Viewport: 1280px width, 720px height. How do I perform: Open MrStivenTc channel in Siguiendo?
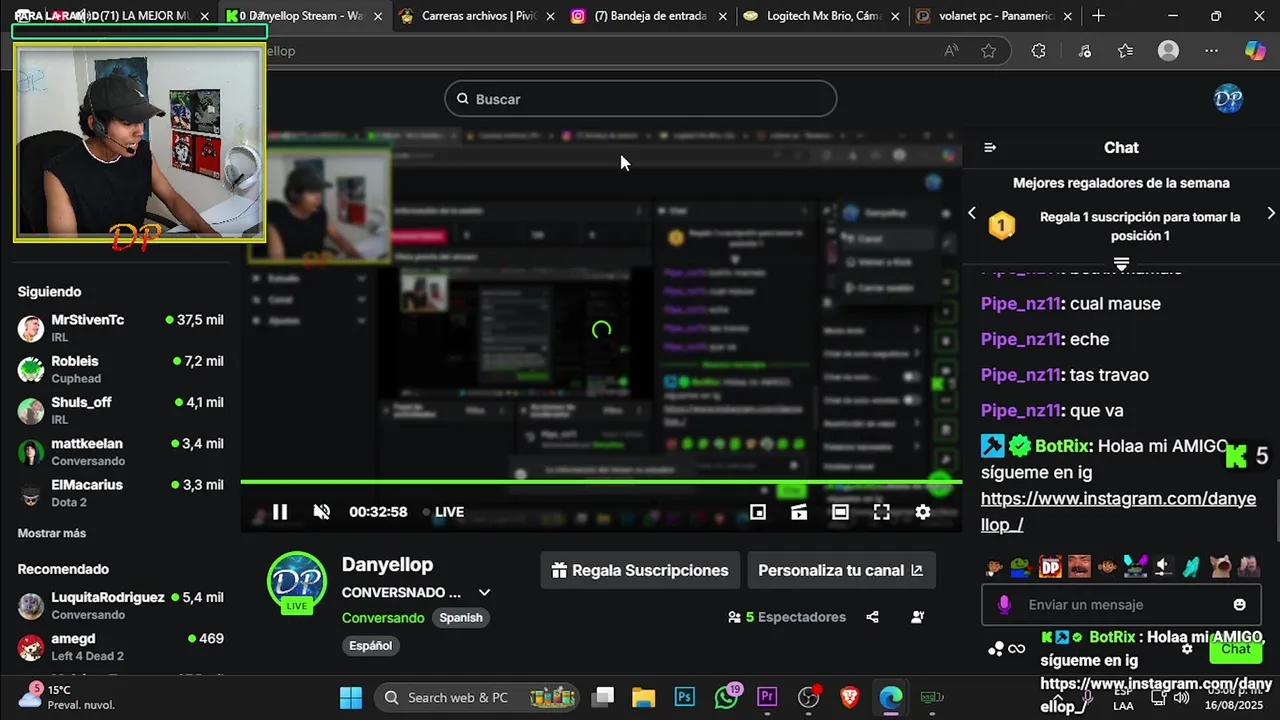coord(120,328)
